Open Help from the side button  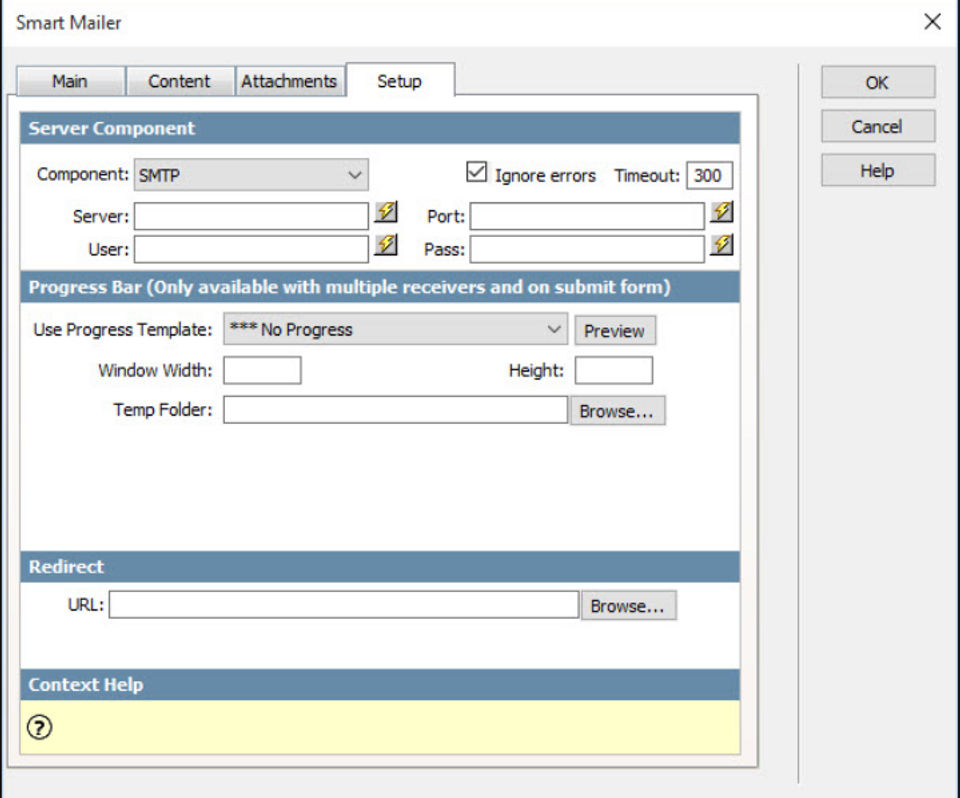[878, 171]
